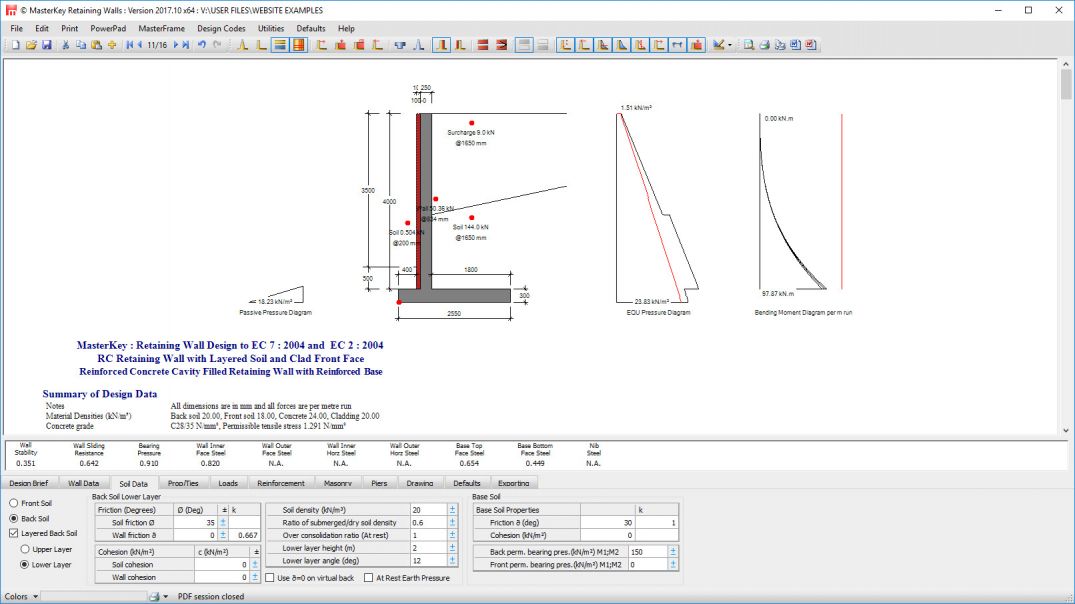Select the L-shaped wall type icon
Image resolution: width=1075 pixels, height=604 pixels.
pos(261,45)
